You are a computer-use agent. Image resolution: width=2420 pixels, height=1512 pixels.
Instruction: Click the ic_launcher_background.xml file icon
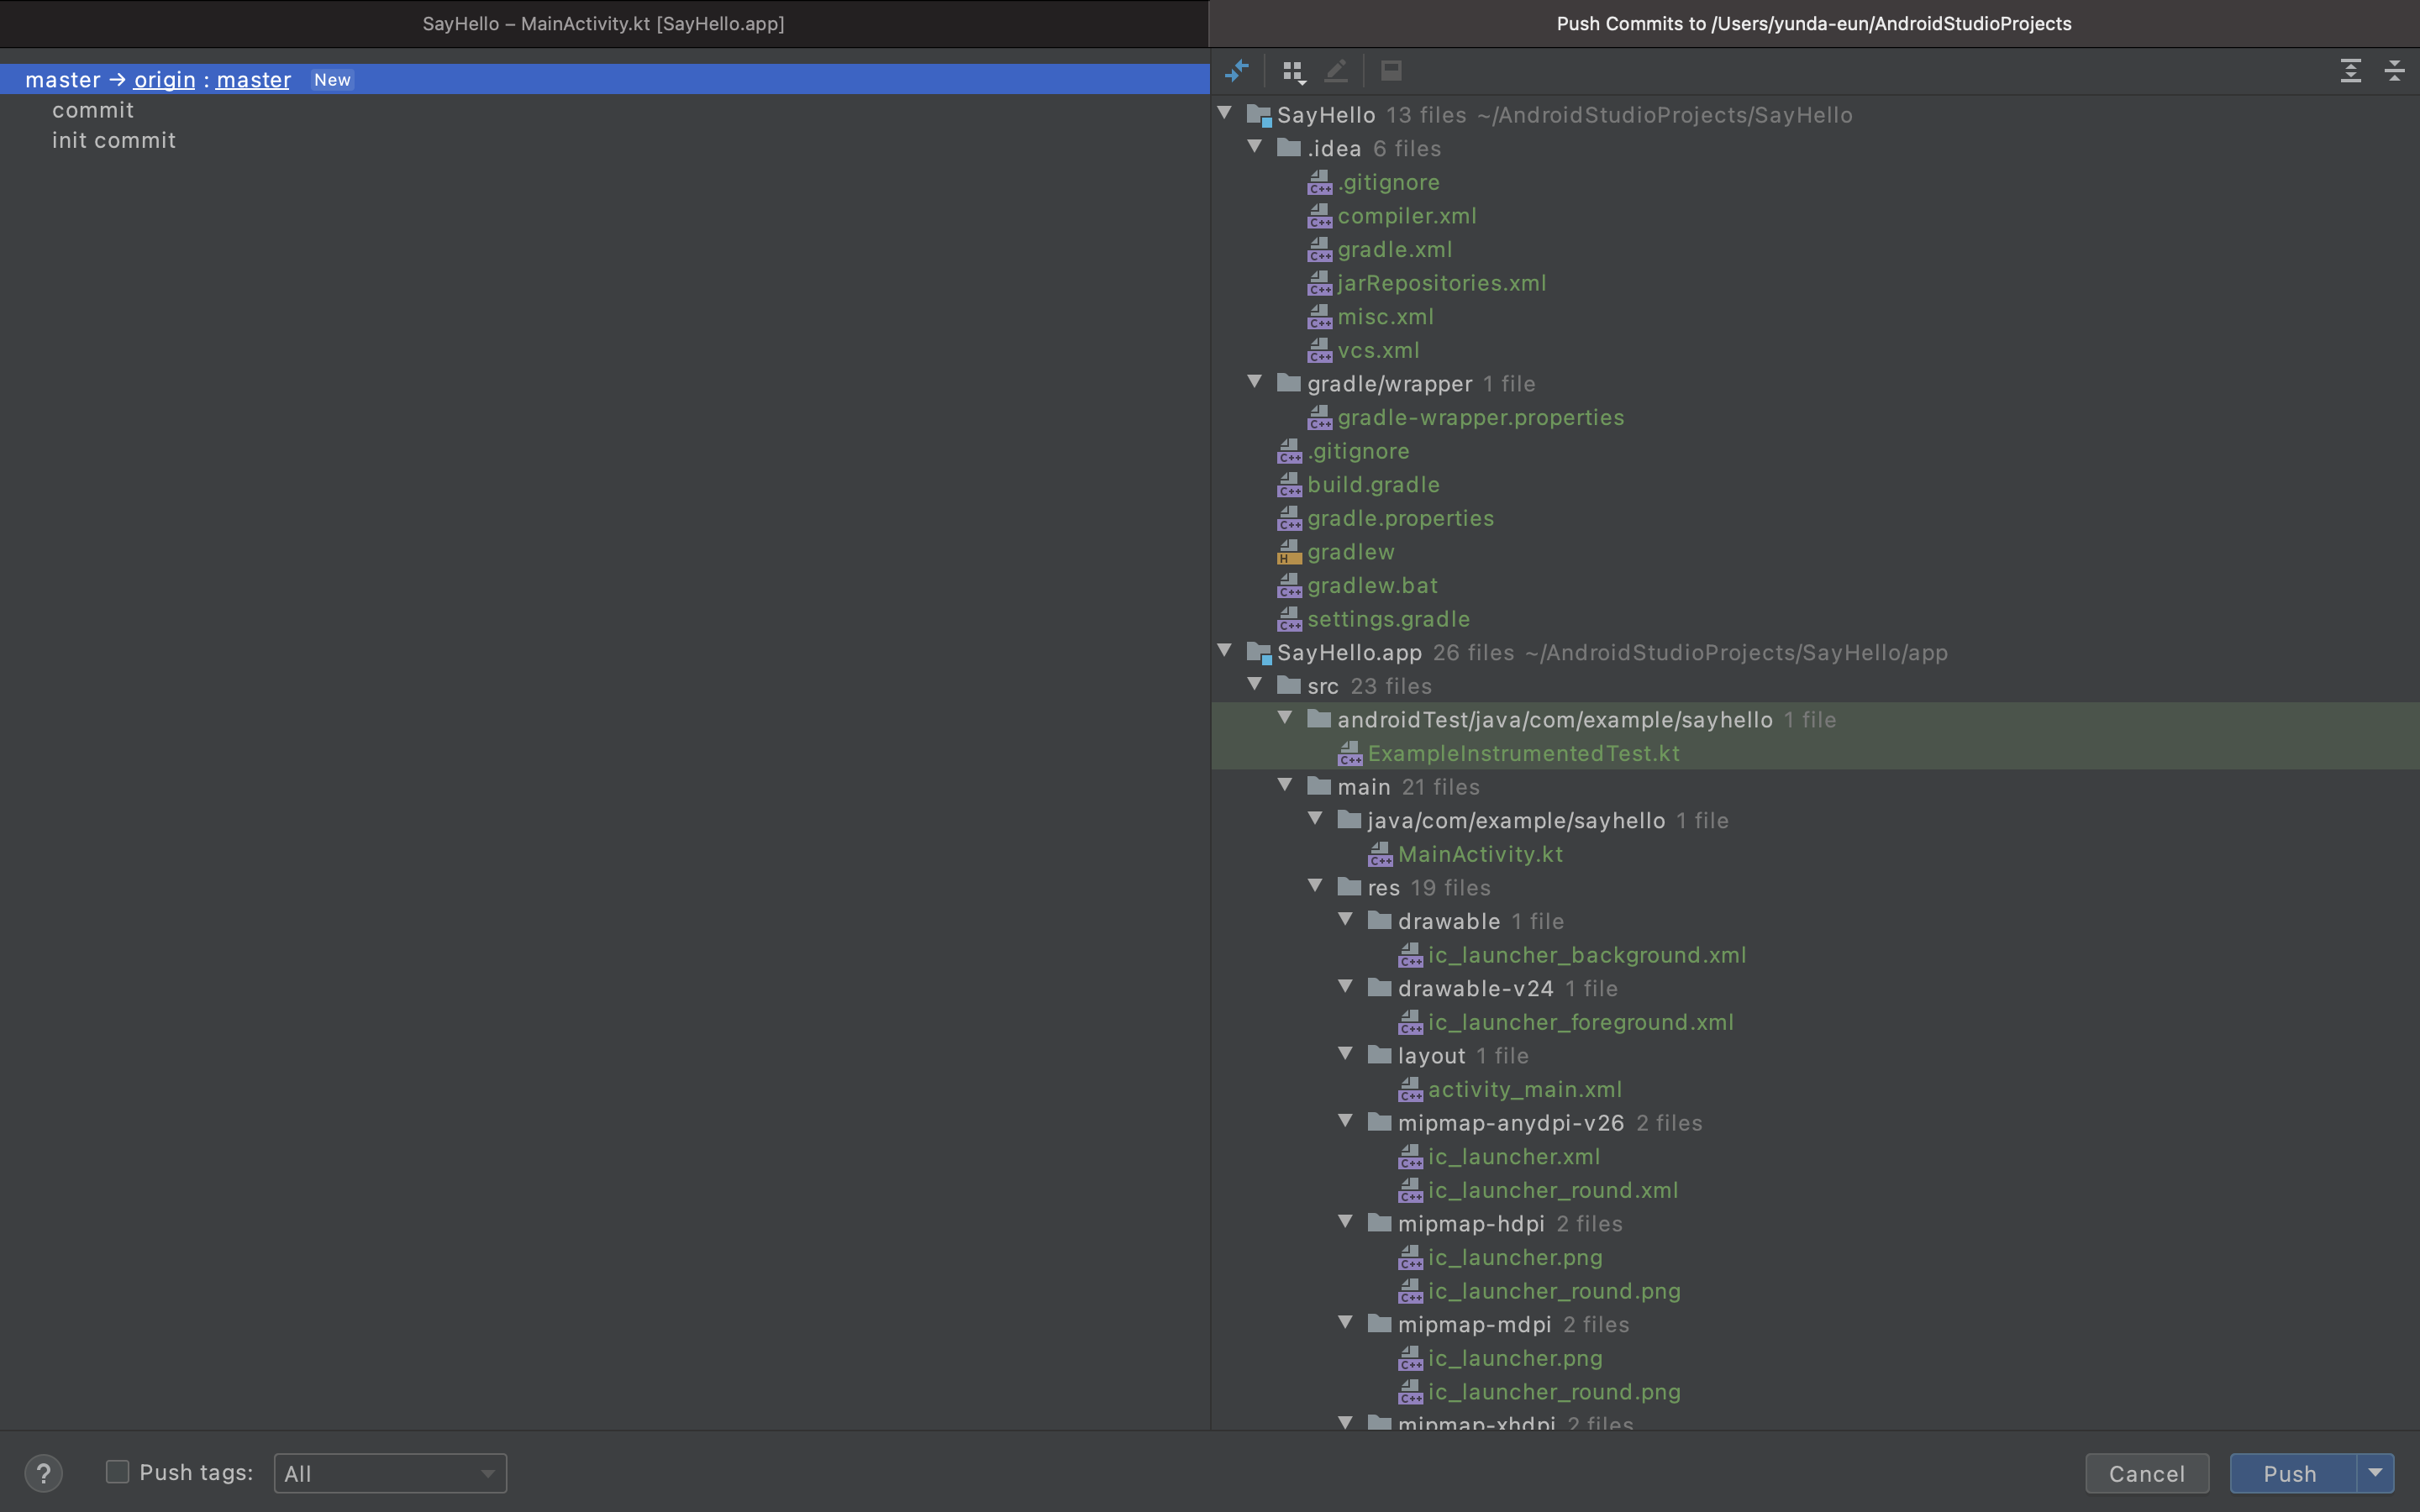1411,955
